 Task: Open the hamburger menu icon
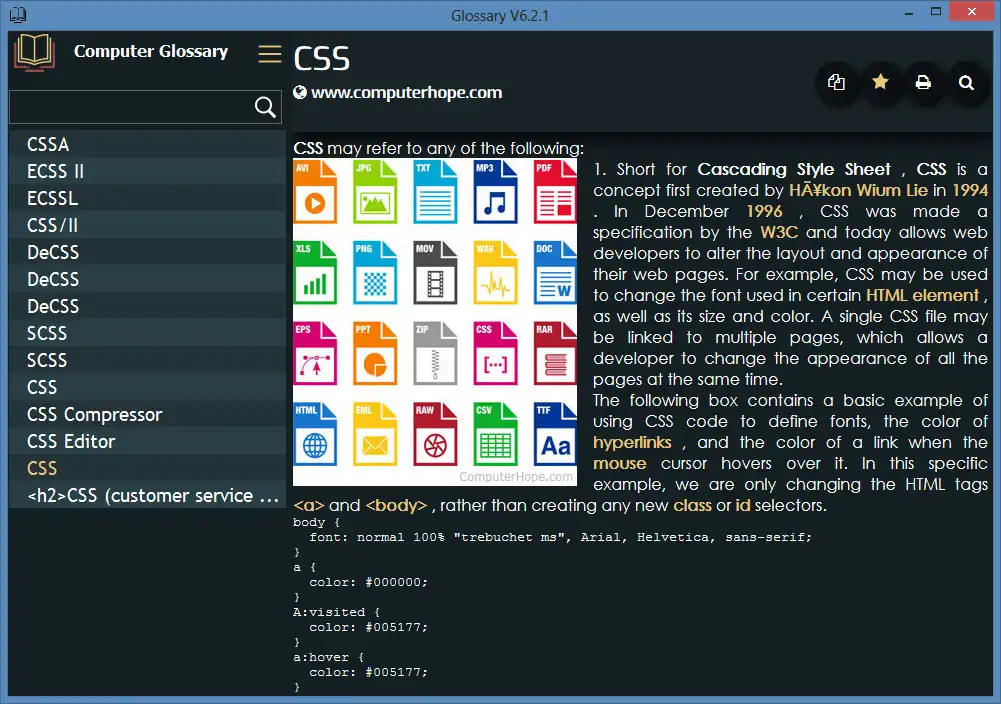click(x=269, y=54)
